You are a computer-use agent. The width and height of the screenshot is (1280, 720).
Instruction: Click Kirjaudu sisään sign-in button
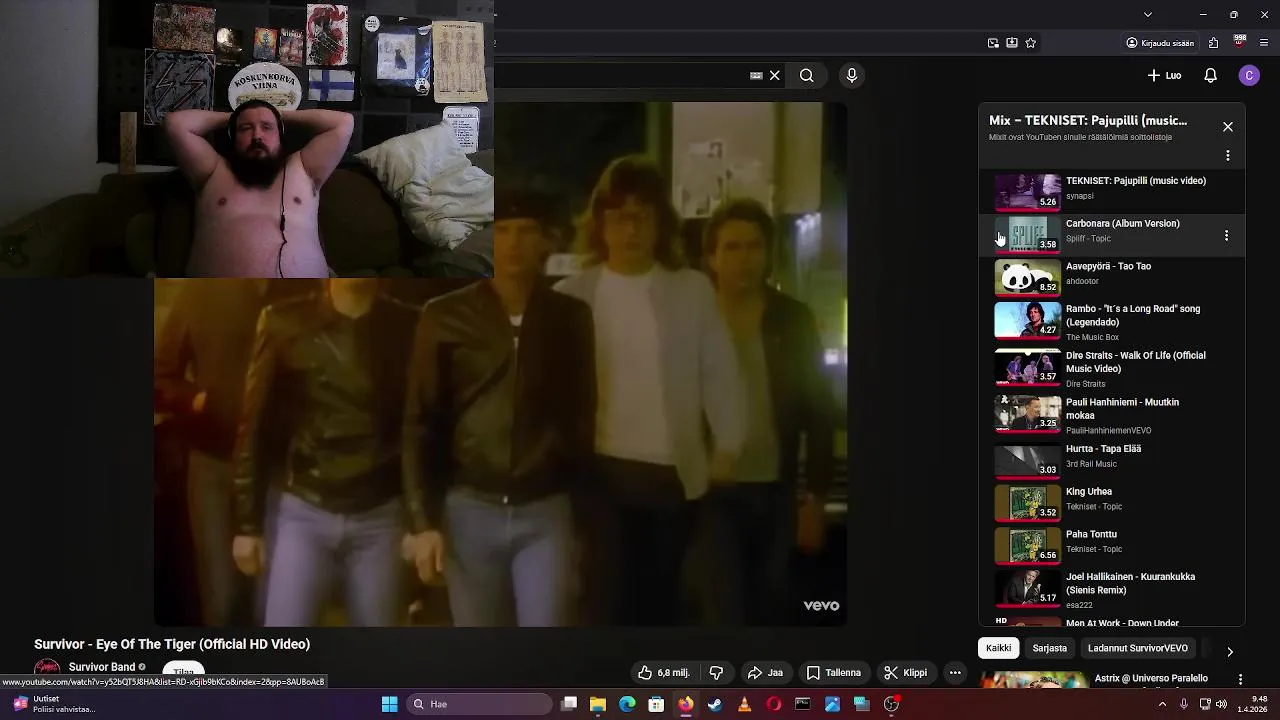1160,43
